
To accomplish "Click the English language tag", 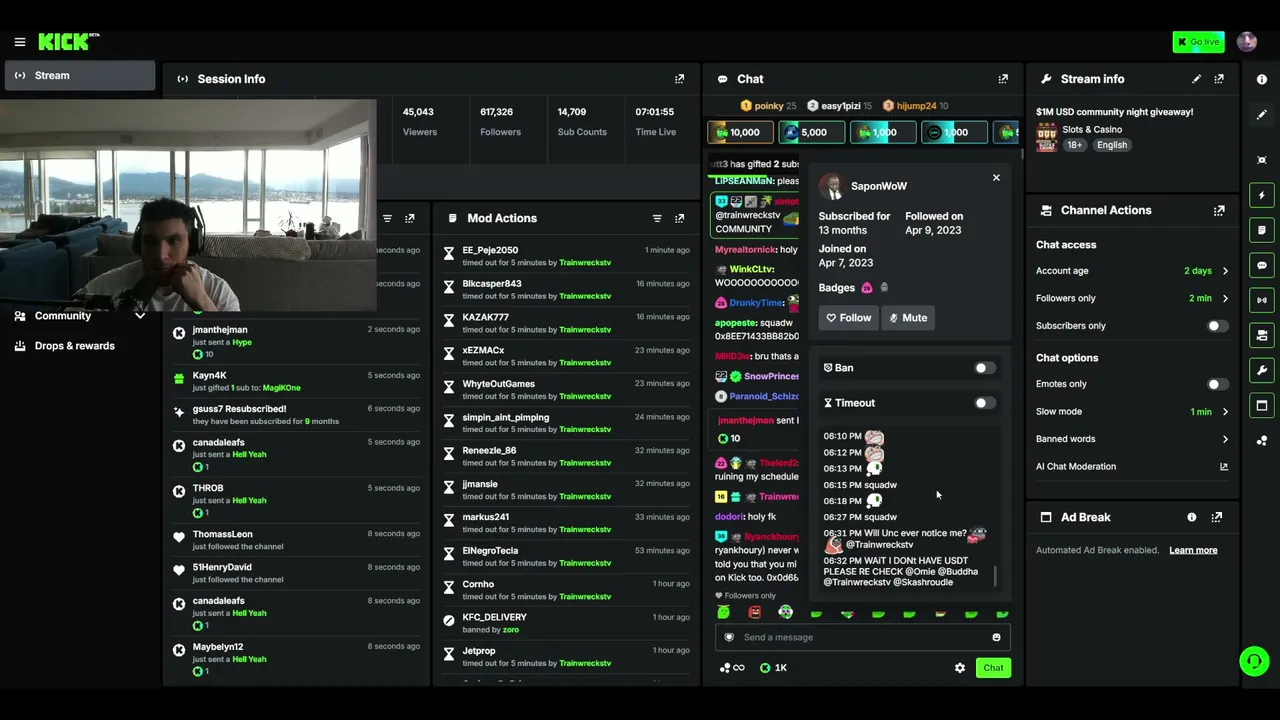I will 1112,145.
